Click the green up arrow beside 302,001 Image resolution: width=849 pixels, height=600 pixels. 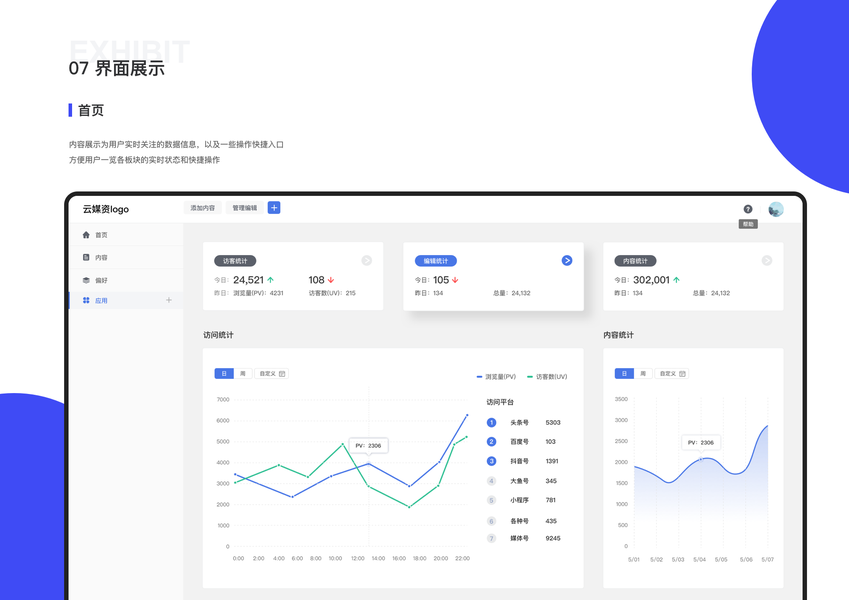(x=676, y=280)
